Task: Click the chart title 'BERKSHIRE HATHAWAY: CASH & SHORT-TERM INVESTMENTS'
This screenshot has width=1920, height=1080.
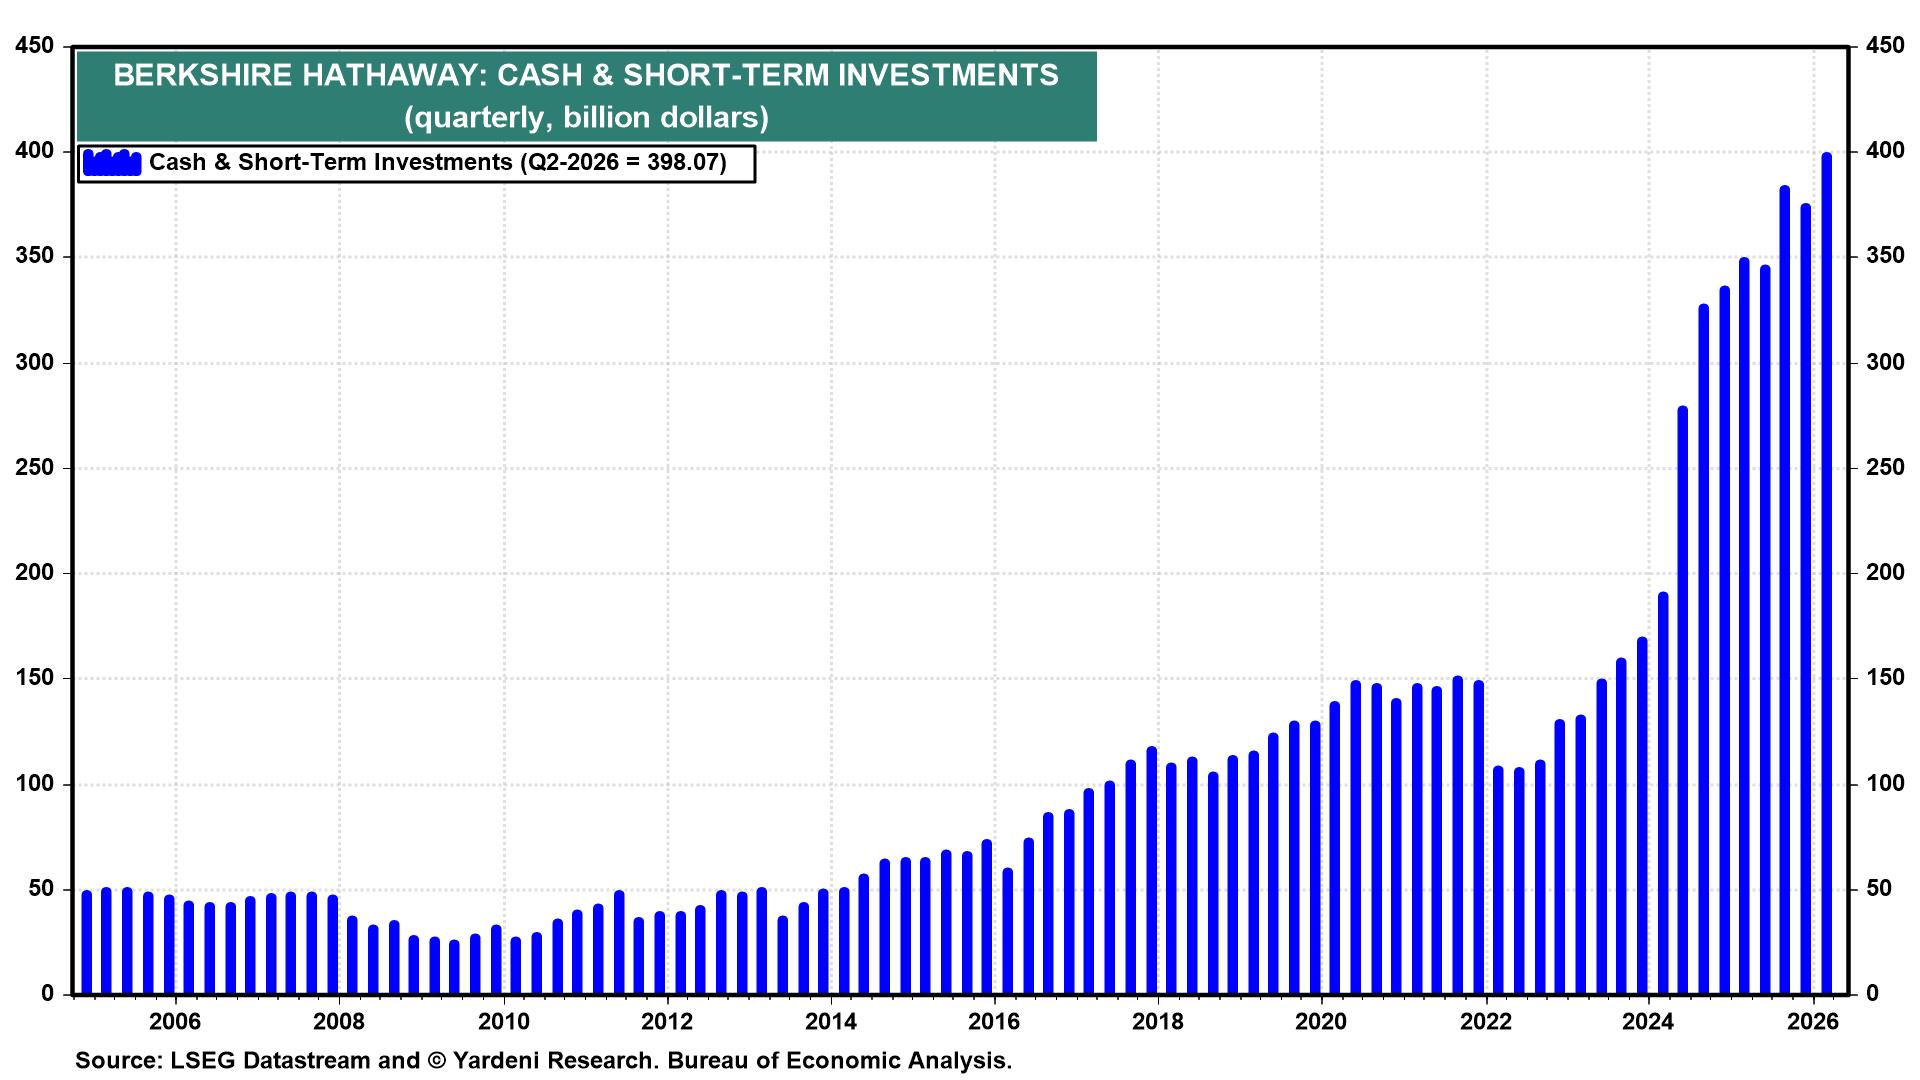Action: point(586,75)
